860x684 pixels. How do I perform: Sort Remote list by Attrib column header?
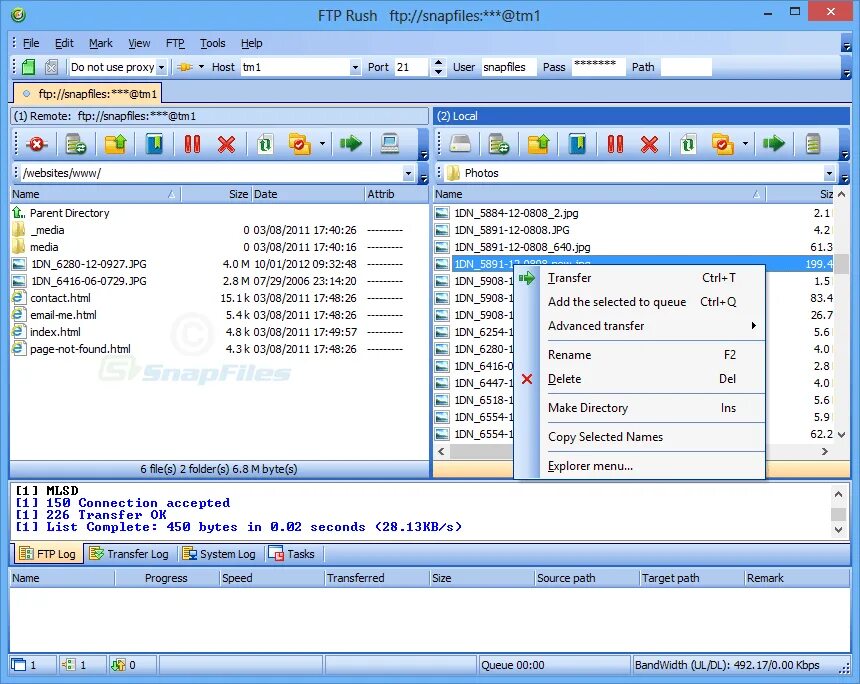[x=396, y=194]
